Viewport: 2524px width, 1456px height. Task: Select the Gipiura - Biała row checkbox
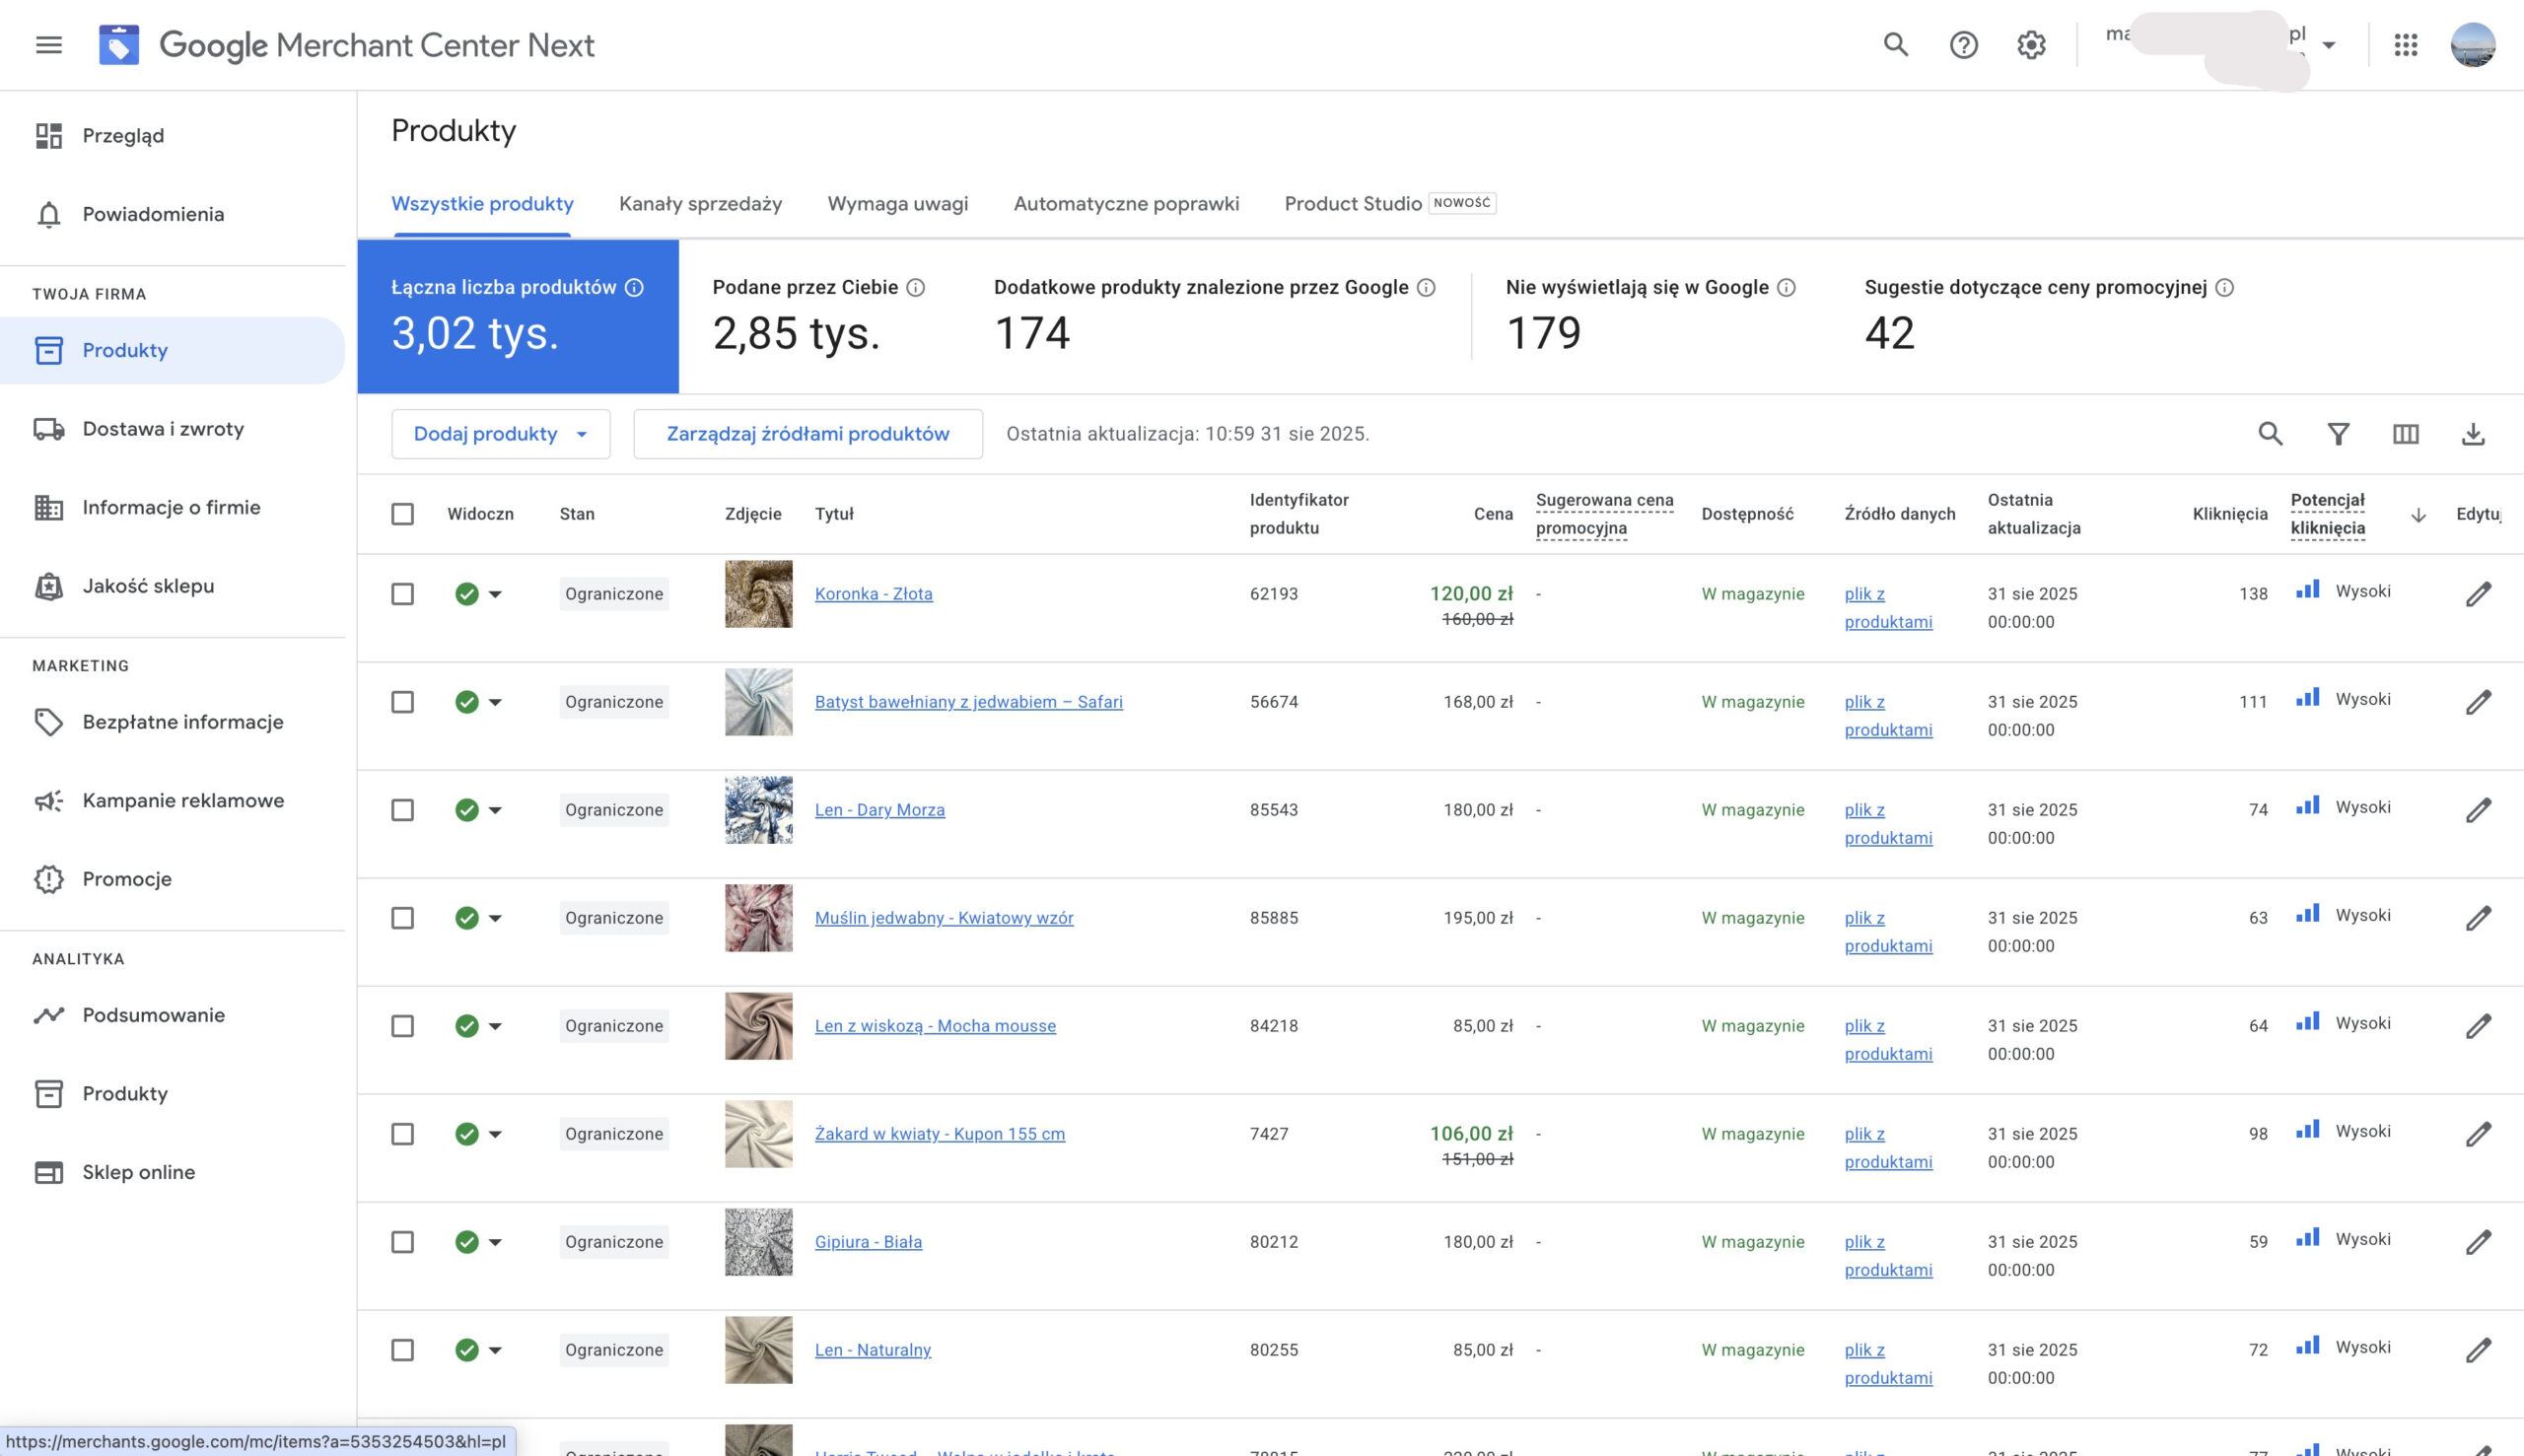click(402, 1242)
